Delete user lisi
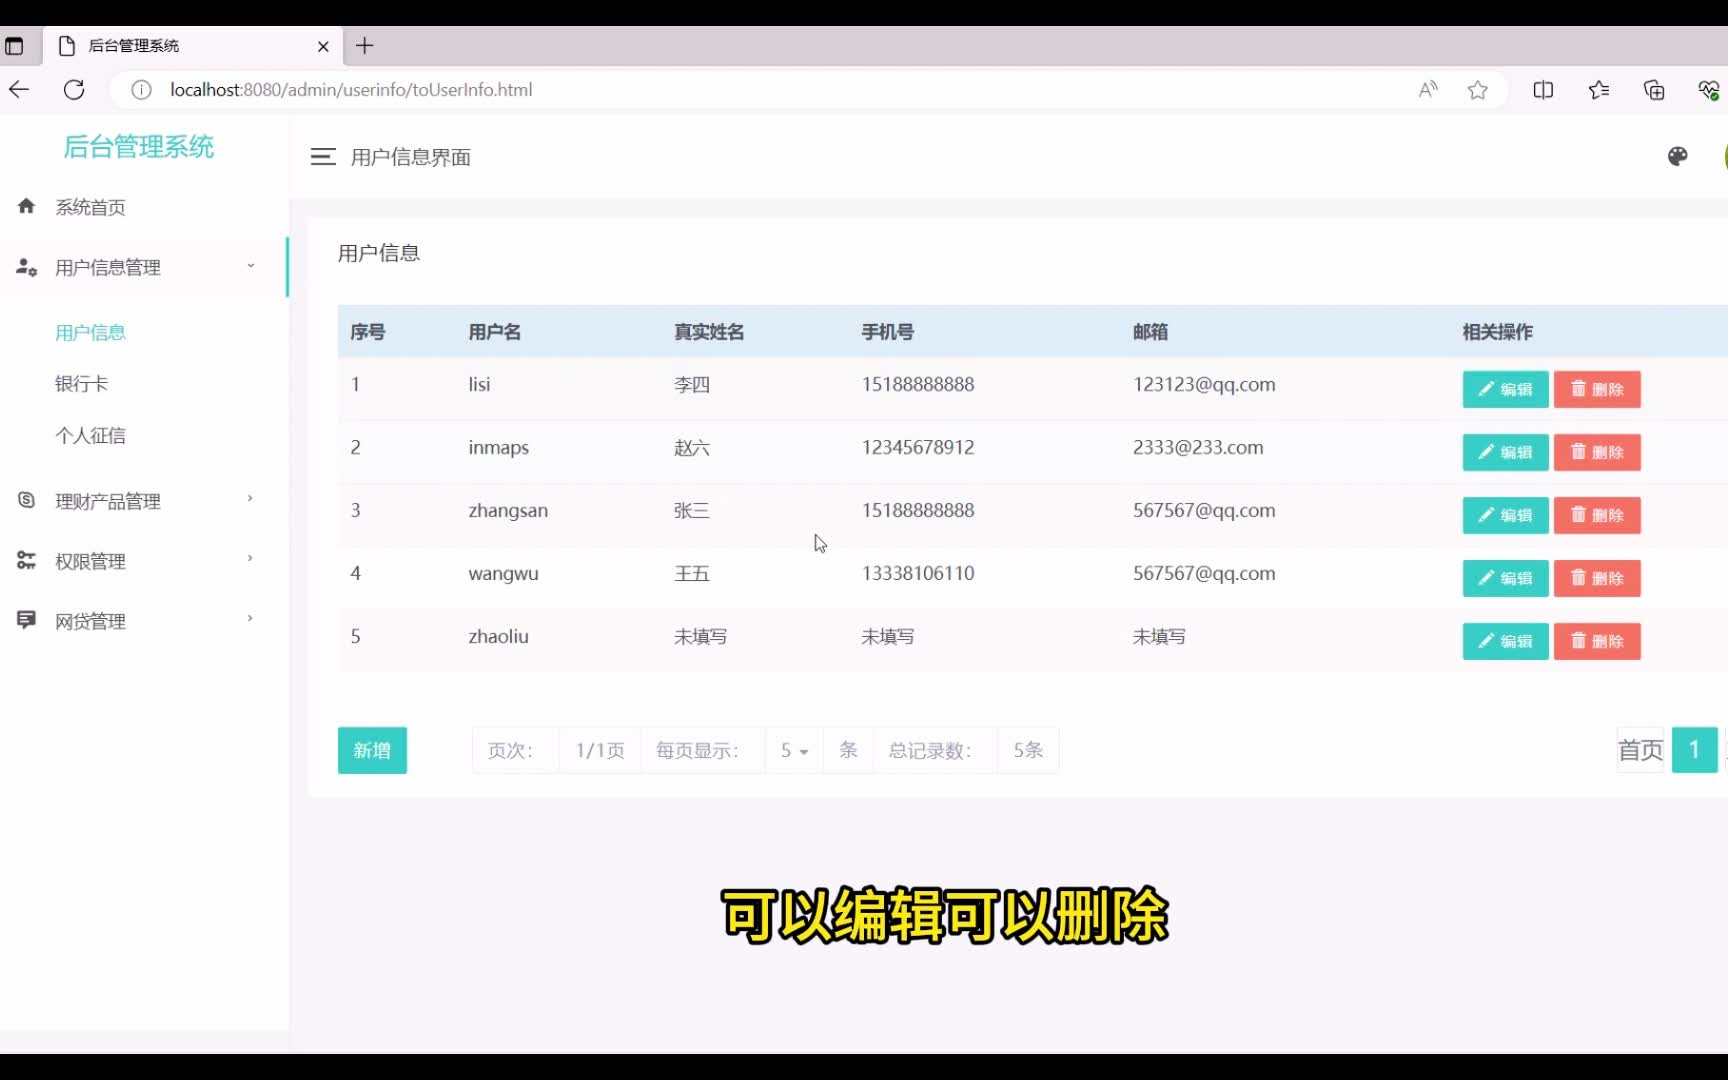Image resolution: width=1728 pixels, height=1080 pixels. (x=1597, y=389)
